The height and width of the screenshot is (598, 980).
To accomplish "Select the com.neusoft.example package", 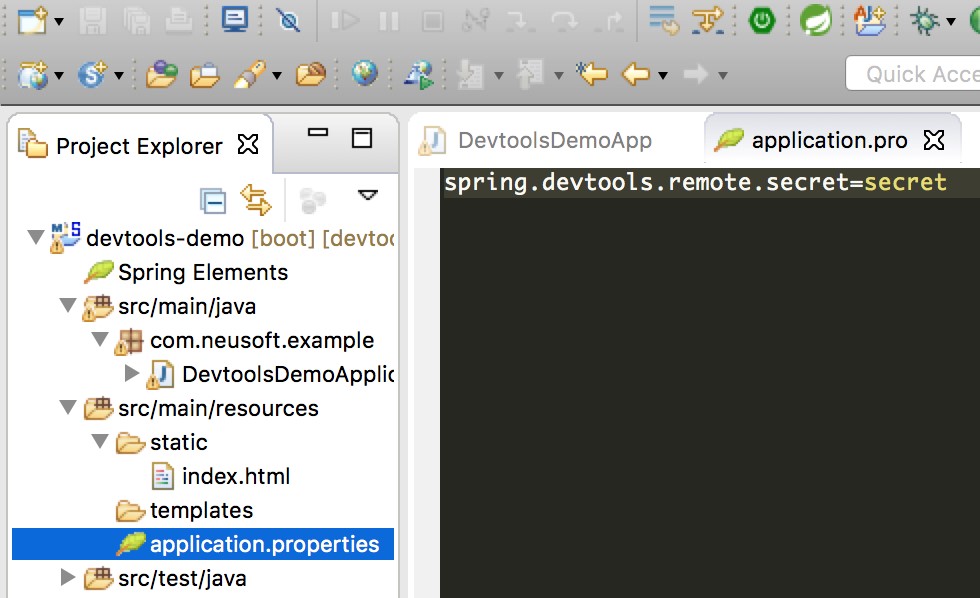I will (262, 340).
